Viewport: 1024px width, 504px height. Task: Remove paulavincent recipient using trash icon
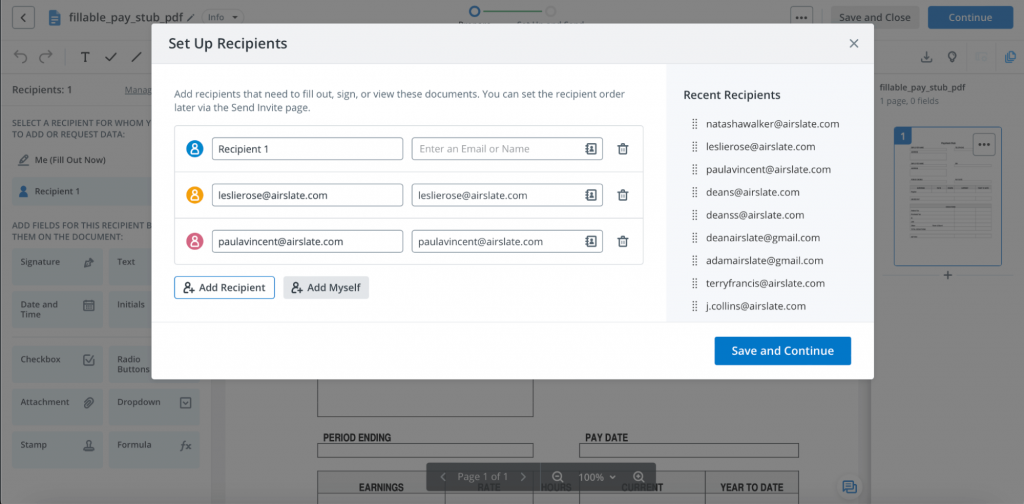click(x=622, y=241)
